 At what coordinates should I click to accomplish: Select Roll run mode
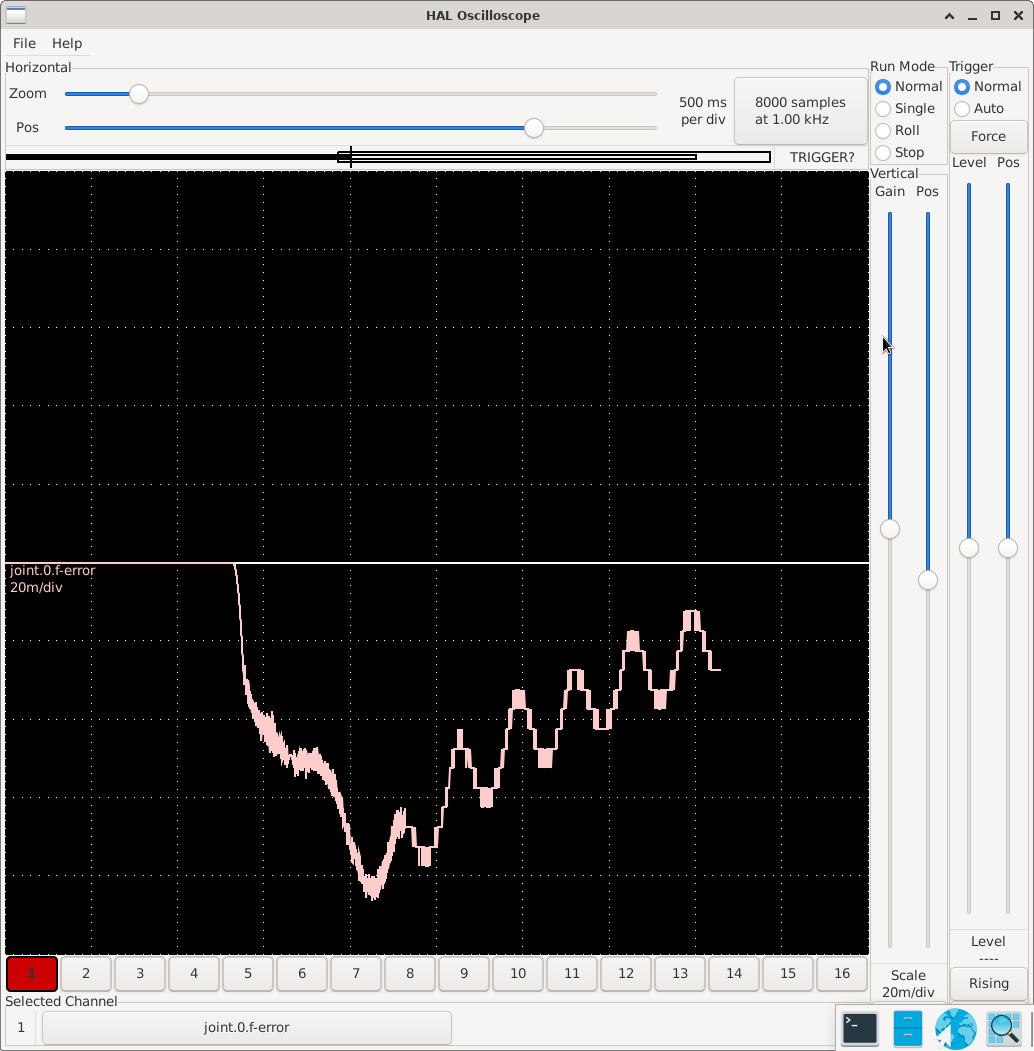pos(897,131)
